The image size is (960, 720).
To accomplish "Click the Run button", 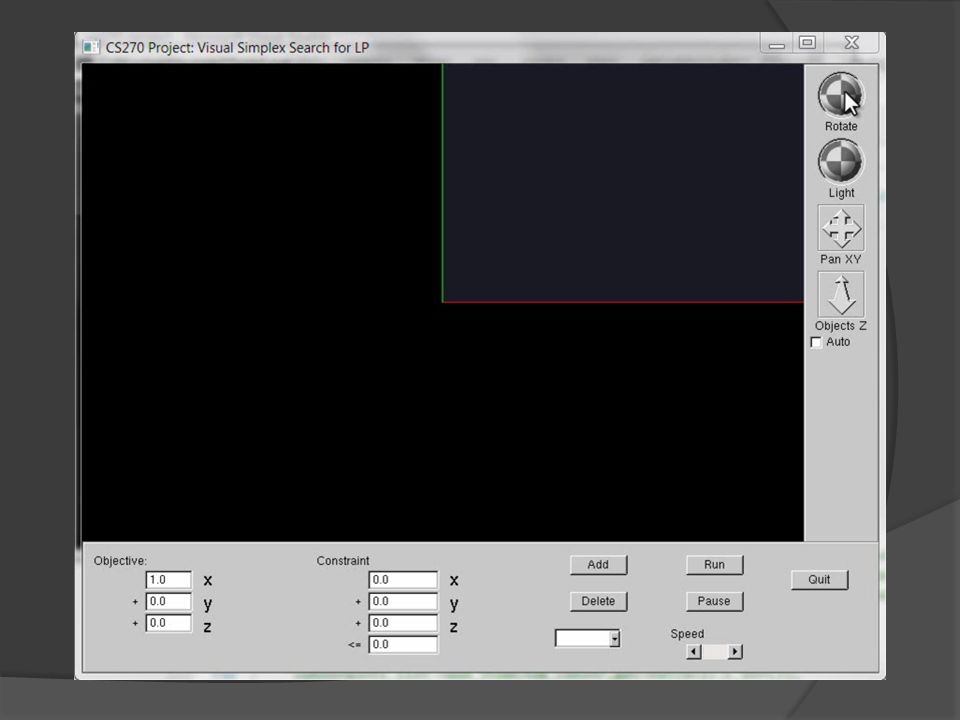I will coord(714,564).
